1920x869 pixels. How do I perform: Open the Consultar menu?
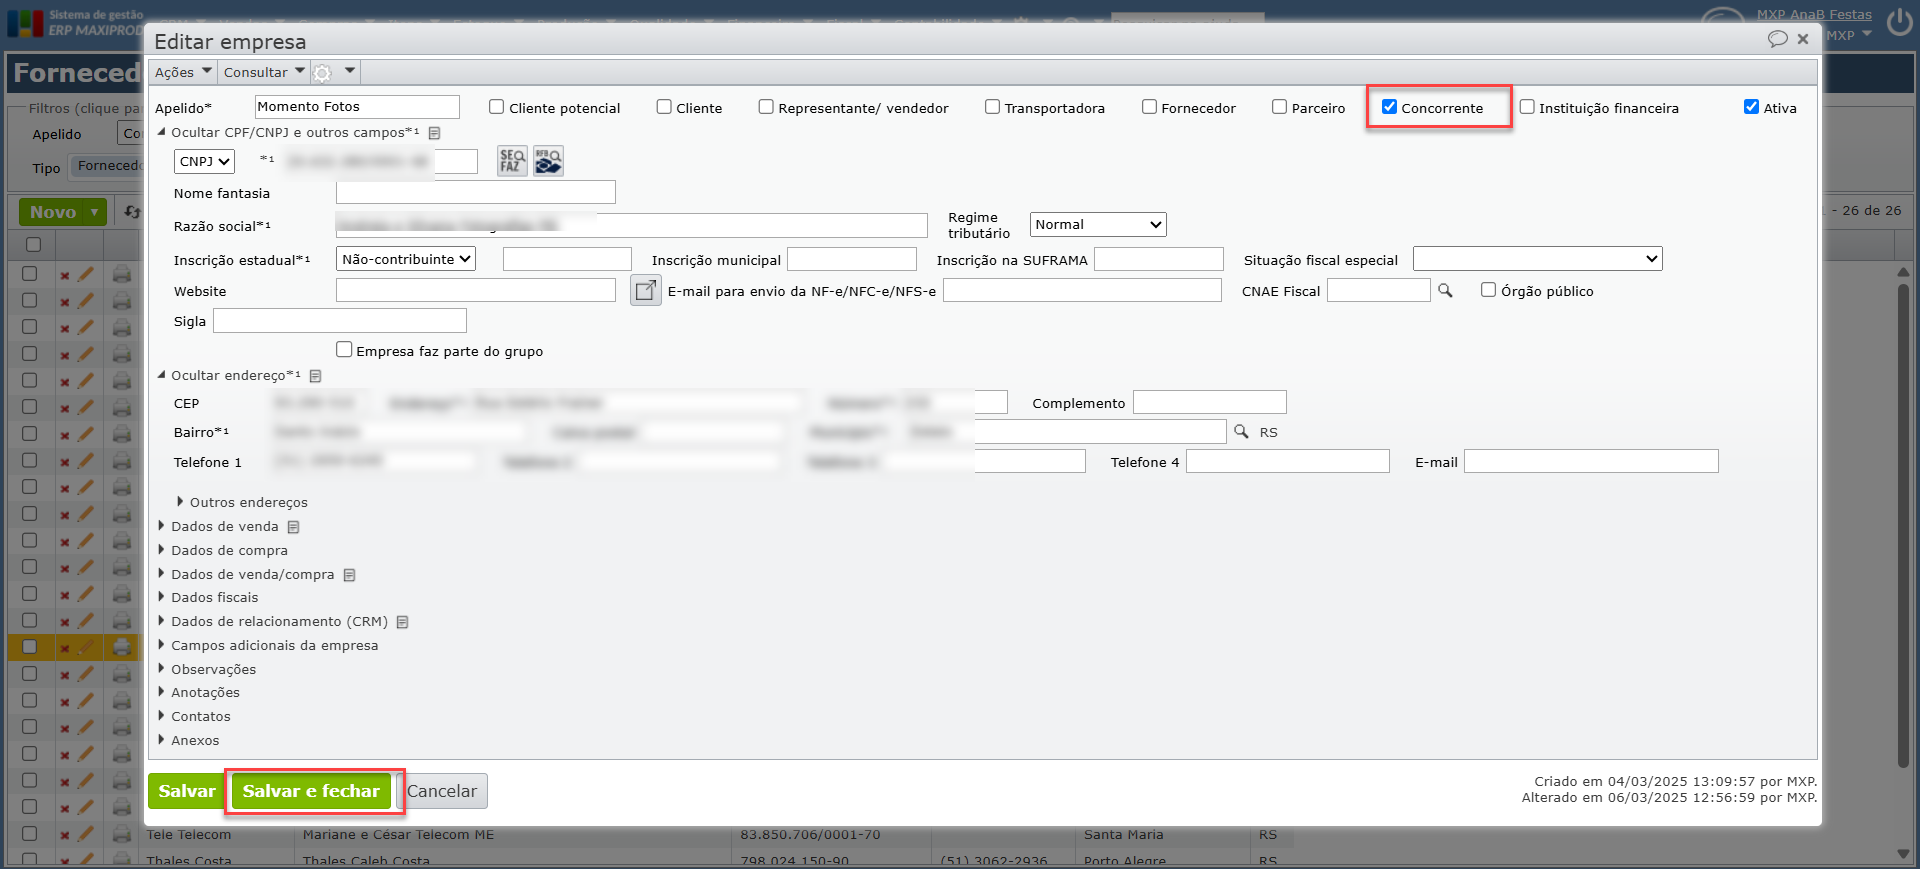(264, 72)
